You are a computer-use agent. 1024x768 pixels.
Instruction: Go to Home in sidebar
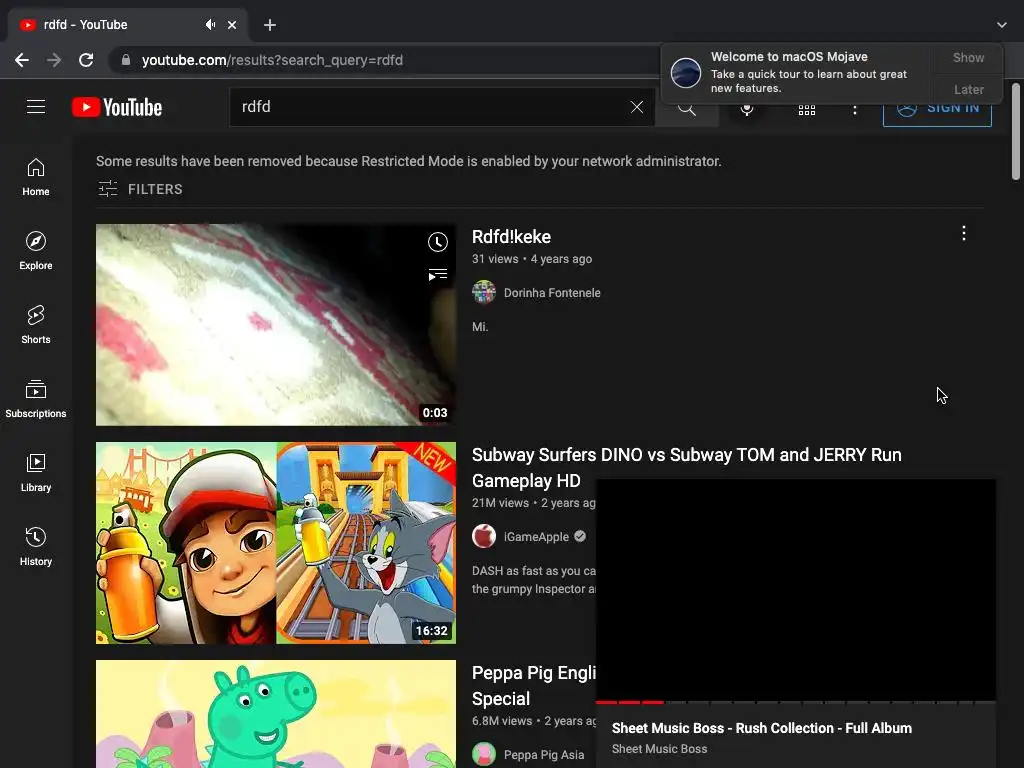[x=36, y=177]
